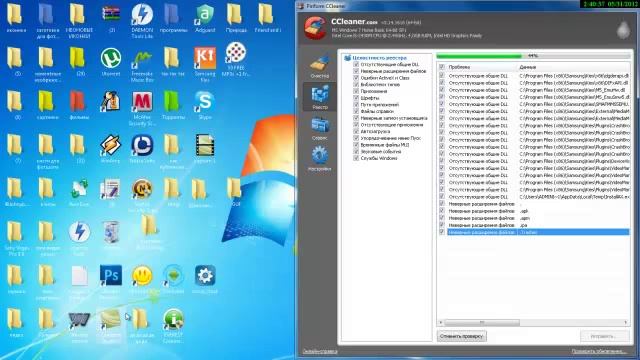Image resolution: width=640 pixels, height=360 pixels.
Task: Toggle Временные файлы MUI checkbox
Action: pos(356,145)
